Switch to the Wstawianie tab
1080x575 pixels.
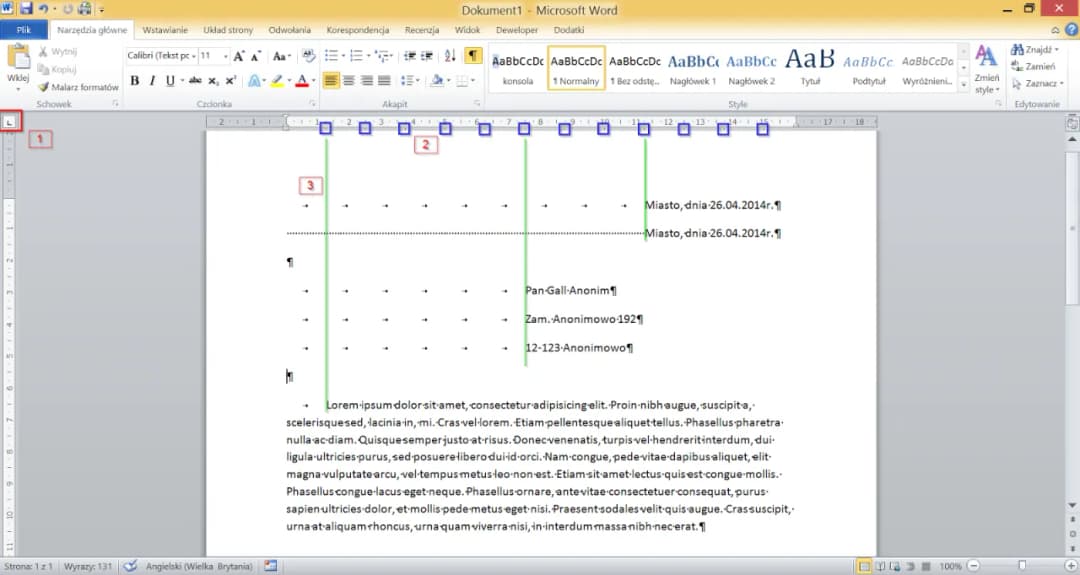click(165, 30)
